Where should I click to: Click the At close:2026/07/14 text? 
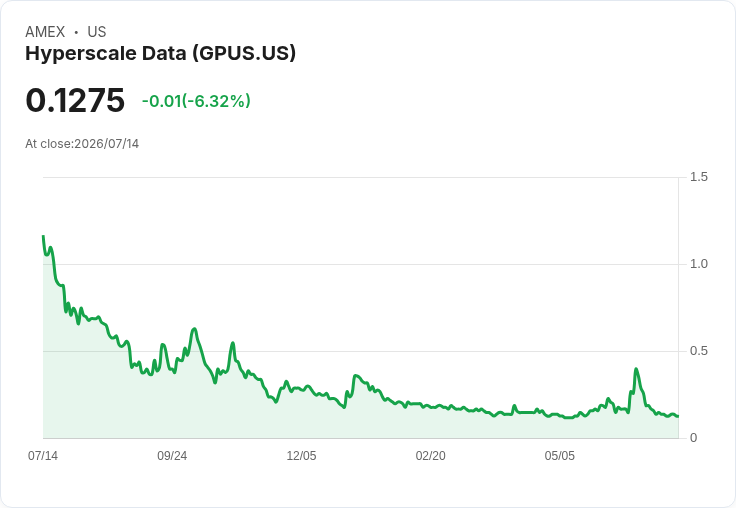click(x=82, y=144)
